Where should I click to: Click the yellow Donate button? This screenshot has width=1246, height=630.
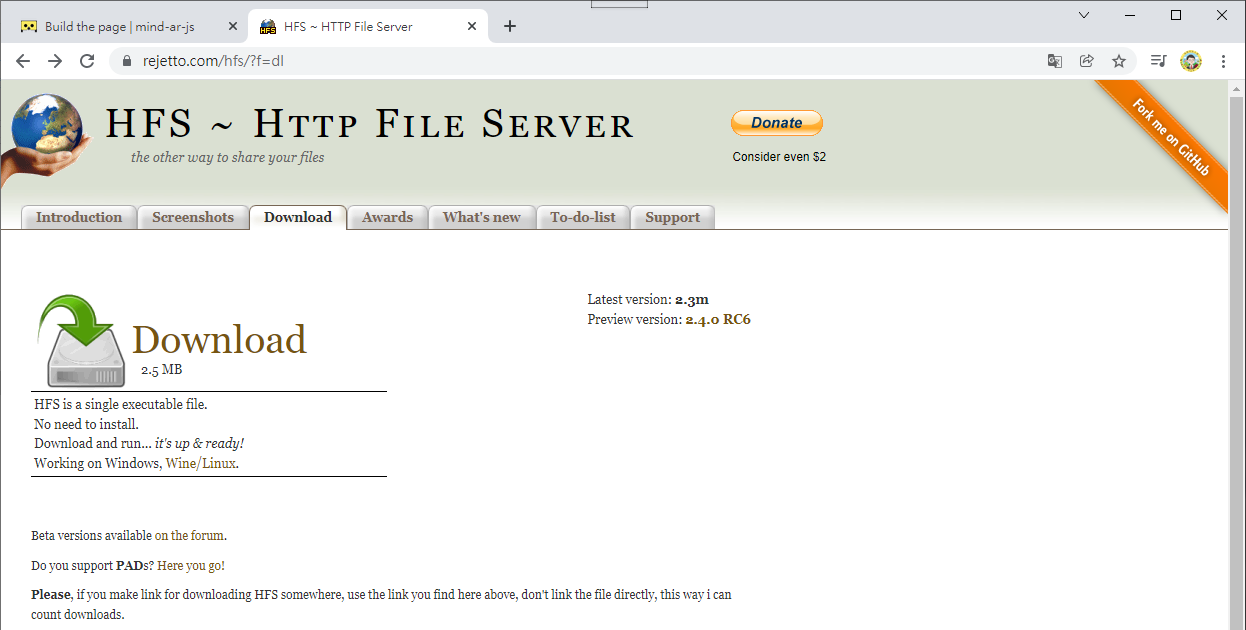coord(777,123)
